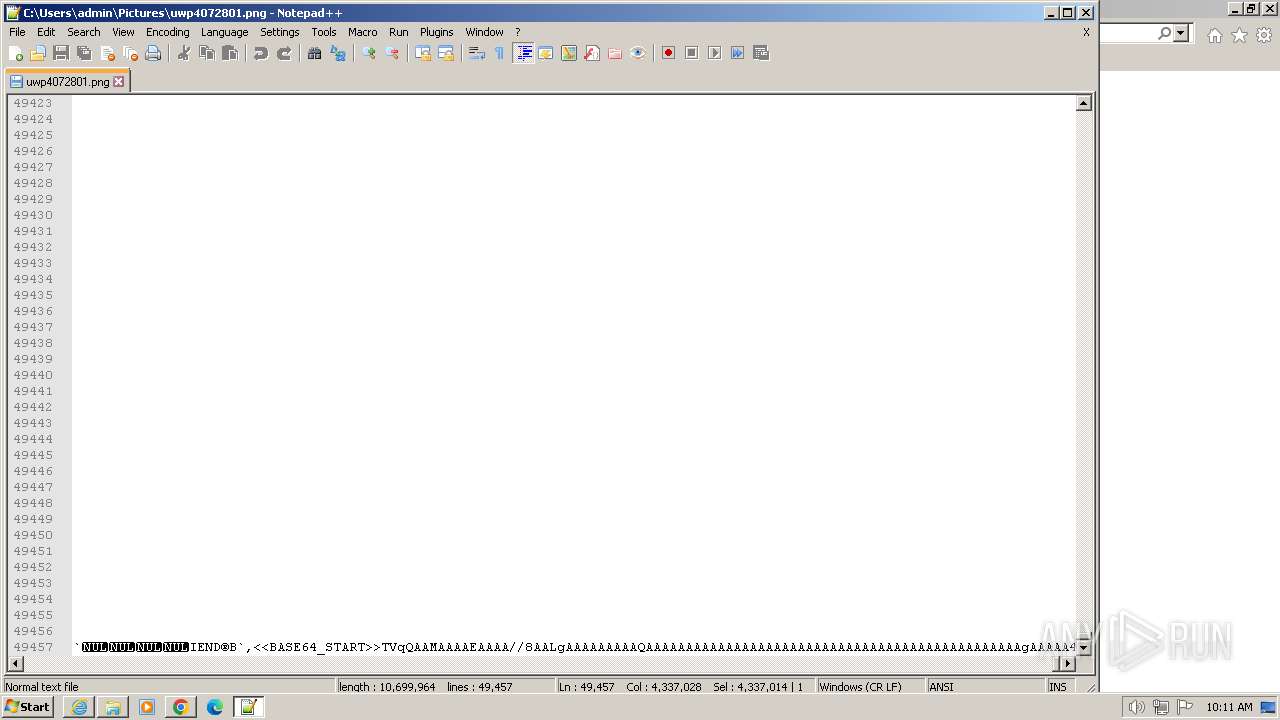Open the Macro menu
Image resolution: width=1280 pixels, height=720 pixels.
click(363, 32)
